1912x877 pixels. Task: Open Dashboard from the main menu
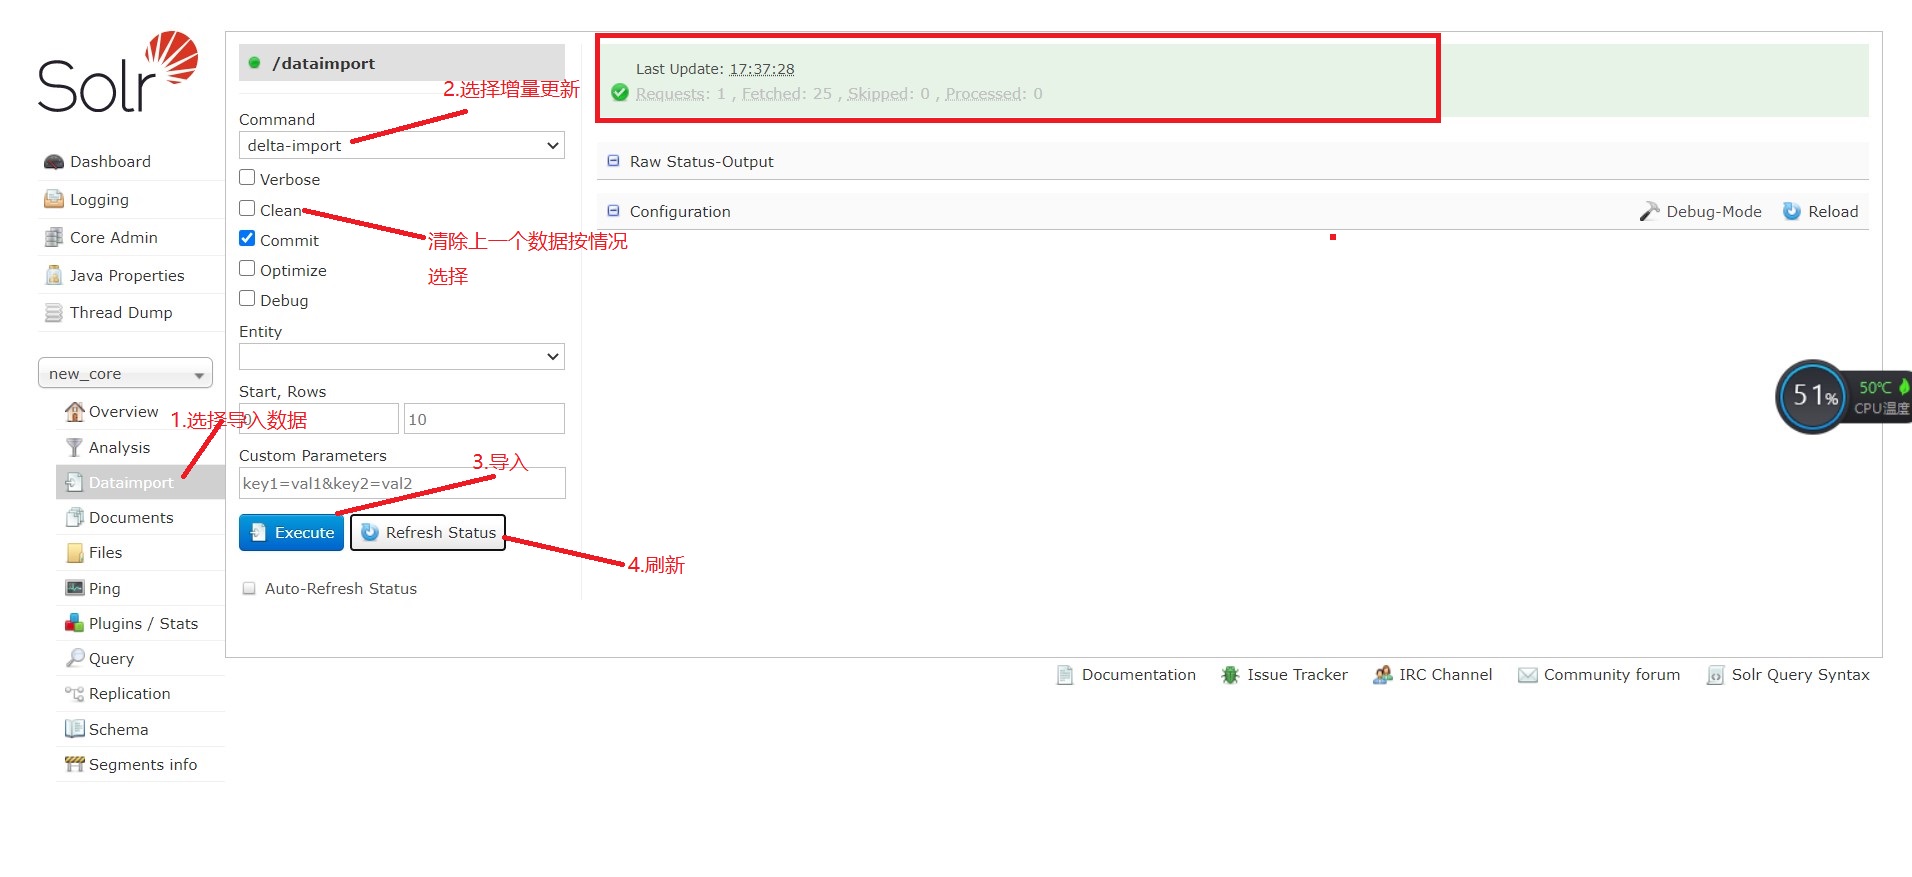tap(110, 162)
